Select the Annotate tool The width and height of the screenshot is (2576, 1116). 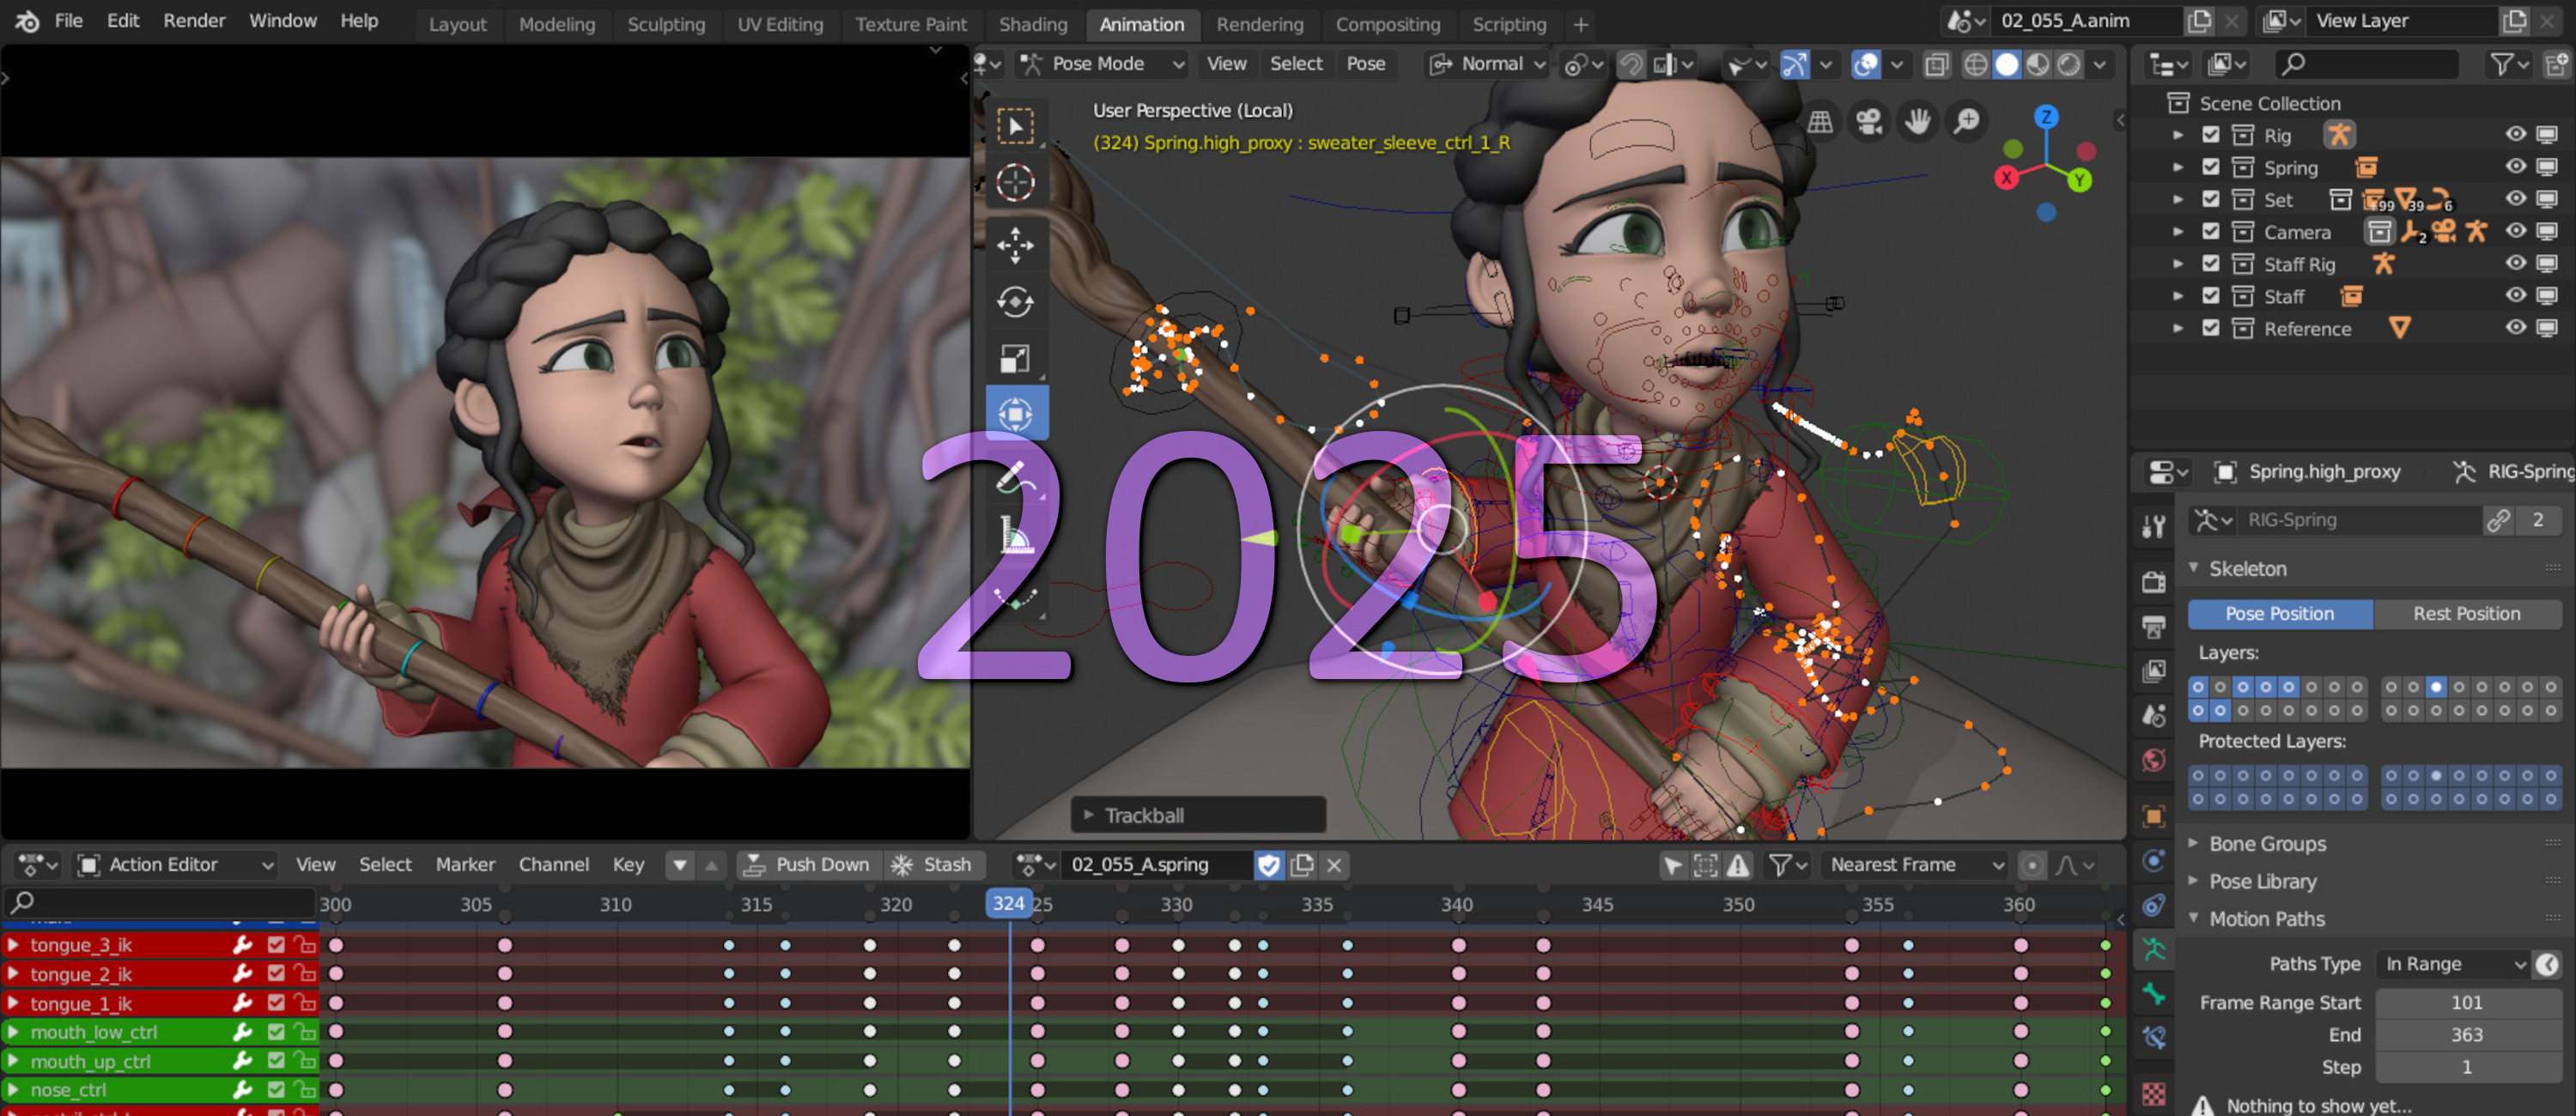click(1016, 479)
